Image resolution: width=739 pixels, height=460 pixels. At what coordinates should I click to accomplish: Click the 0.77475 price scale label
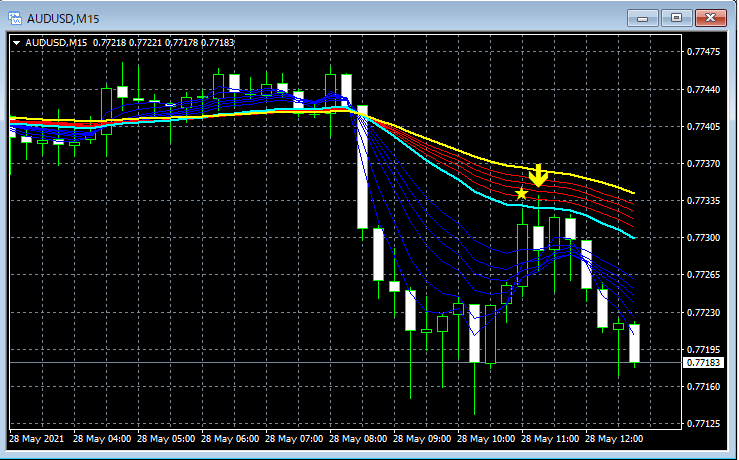point(703,52)
